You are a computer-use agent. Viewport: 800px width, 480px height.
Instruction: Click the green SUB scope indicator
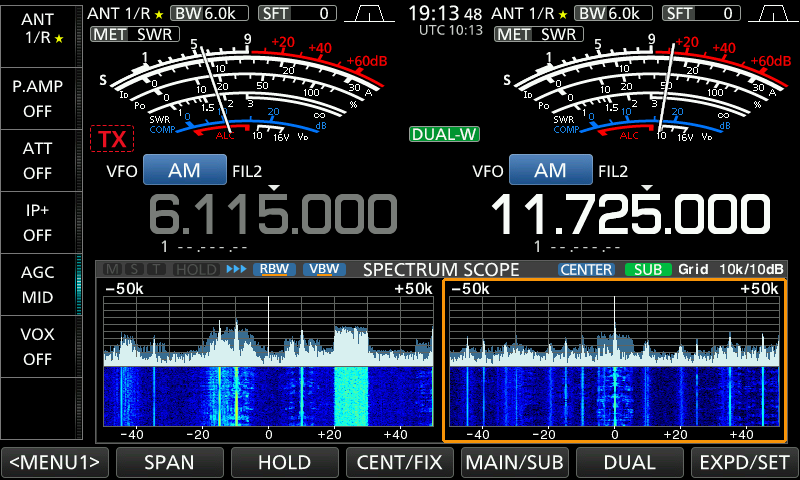click(648, 269)
